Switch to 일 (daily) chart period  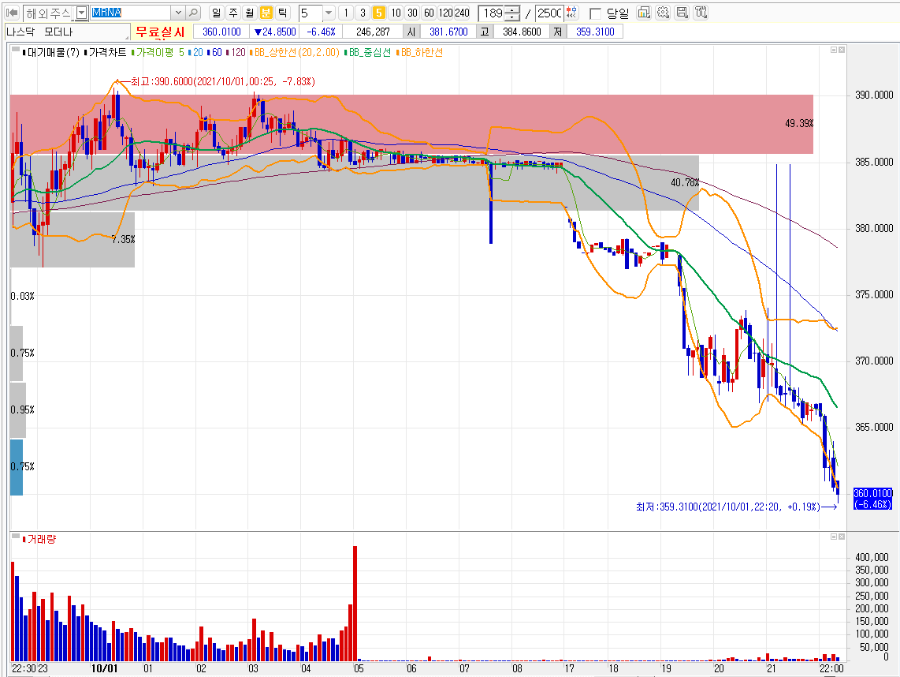(x=216, y=13)
